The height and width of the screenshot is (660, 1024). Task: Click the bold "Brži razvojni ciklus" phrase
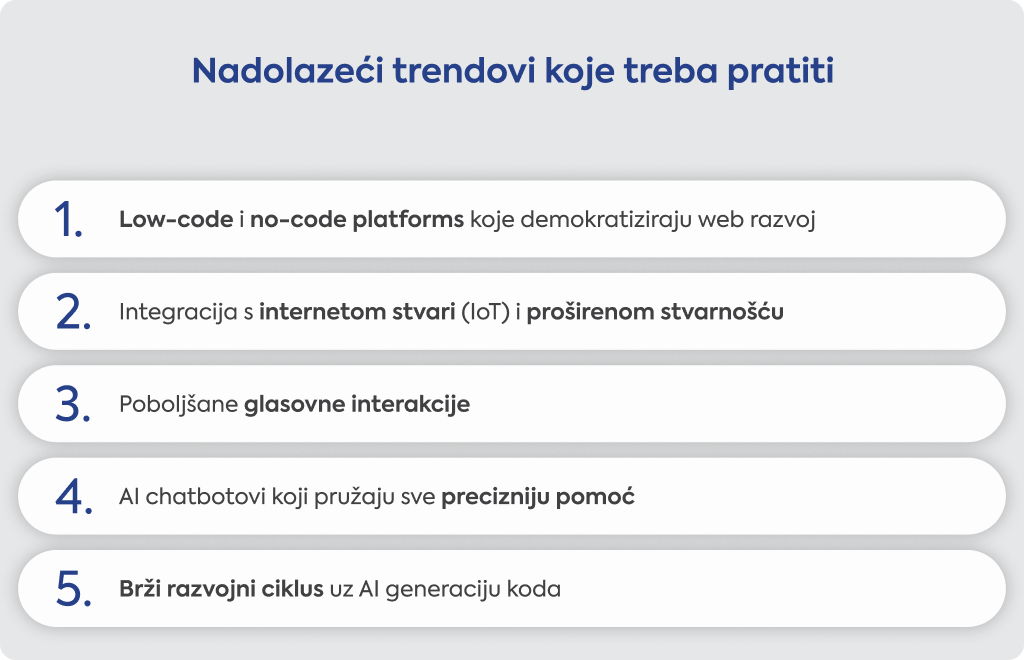[x=221, y=589]
